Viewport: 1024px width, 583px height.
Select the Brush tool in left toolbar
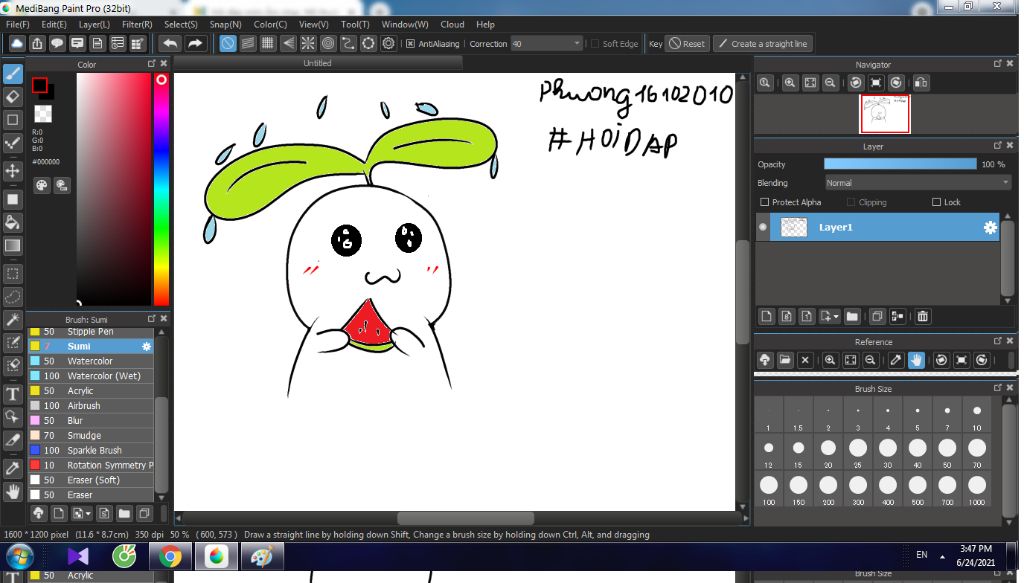tap(12, 73)
